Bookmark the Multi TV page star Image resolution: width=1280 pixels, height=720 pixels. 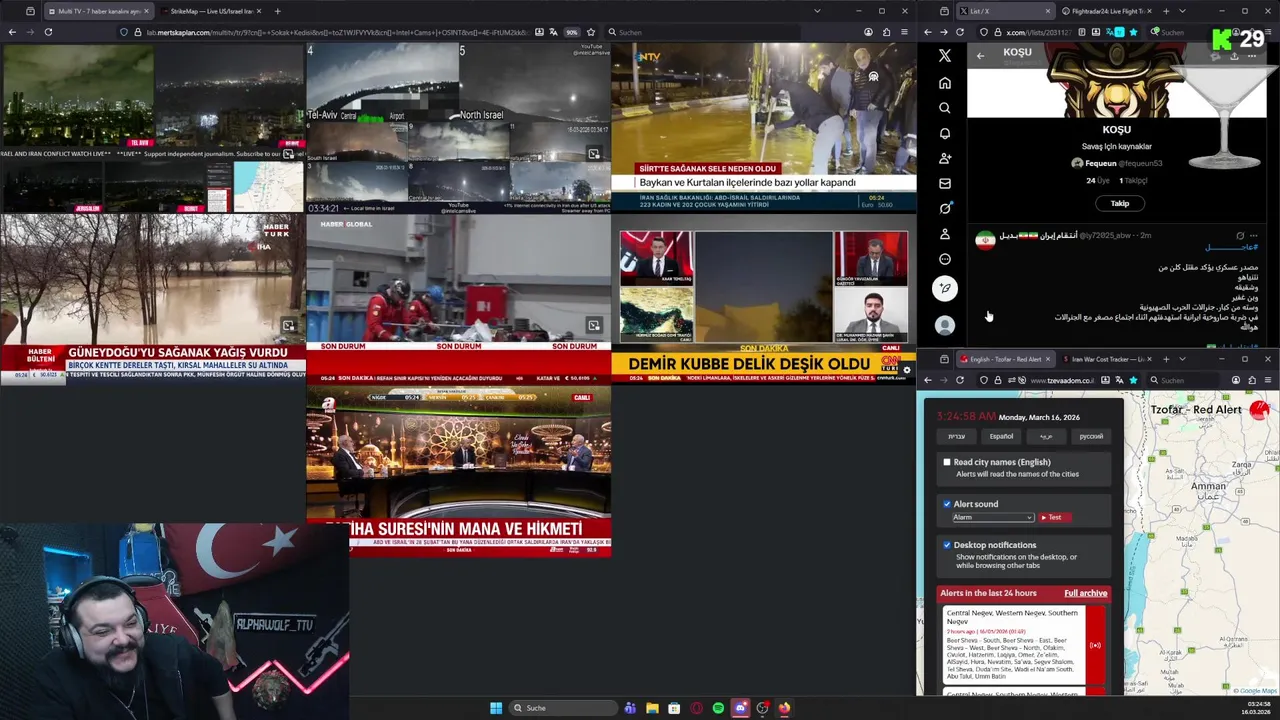[591, 32]
